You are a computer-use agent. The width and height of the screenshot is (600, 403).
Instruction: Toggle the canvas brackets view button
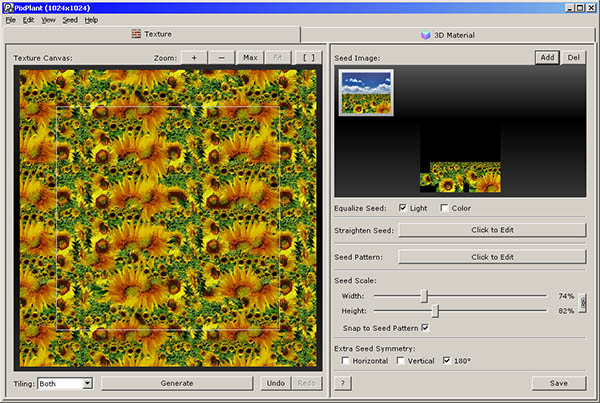point(307,57)
